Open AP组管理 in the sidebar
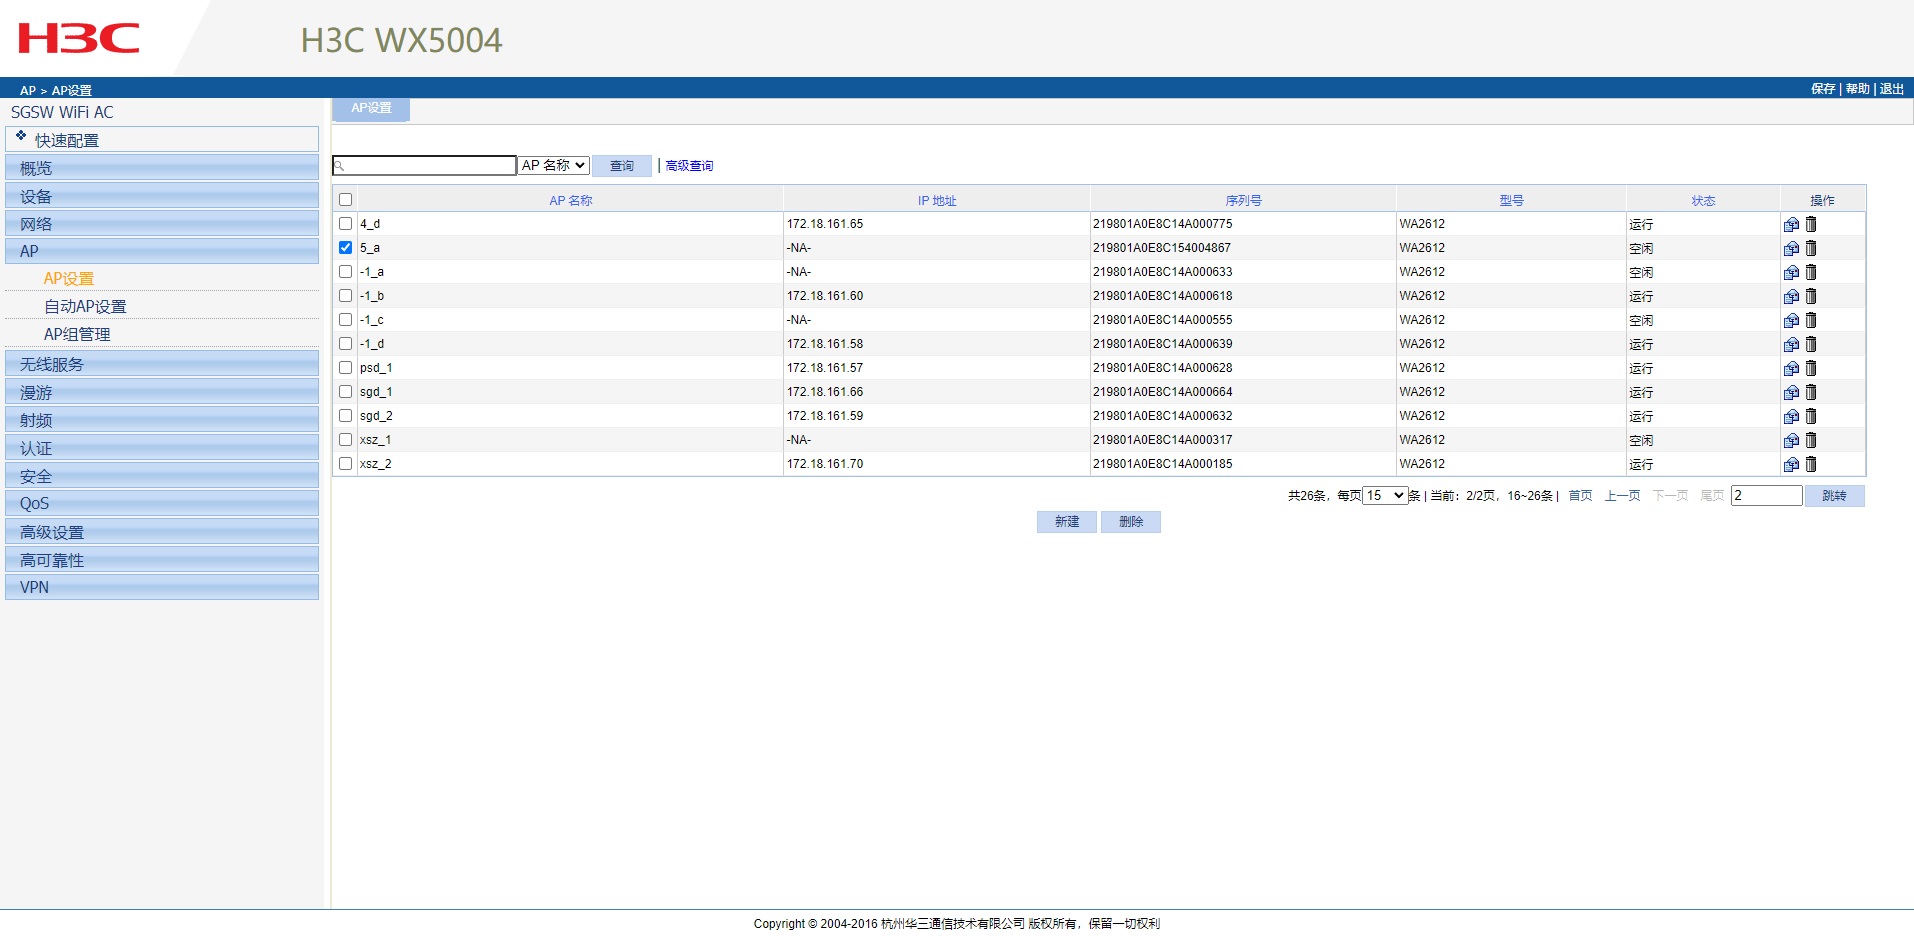 click(77, 335)
